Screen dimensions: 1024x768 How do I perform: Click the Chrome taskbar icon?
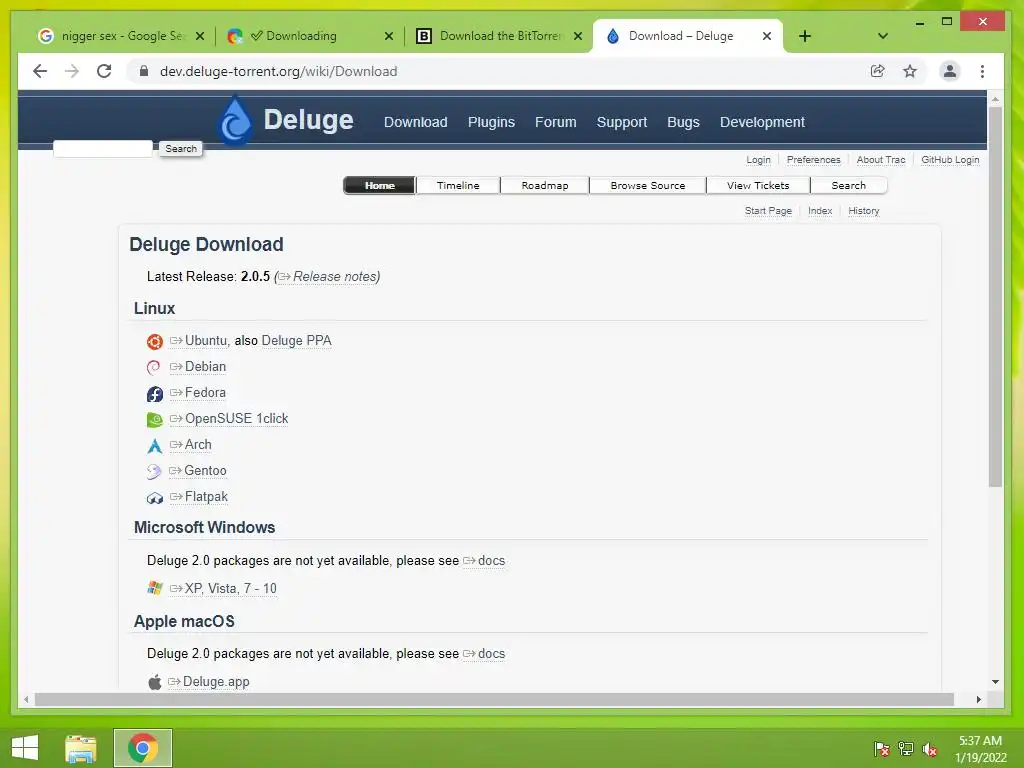coord(143,748)
